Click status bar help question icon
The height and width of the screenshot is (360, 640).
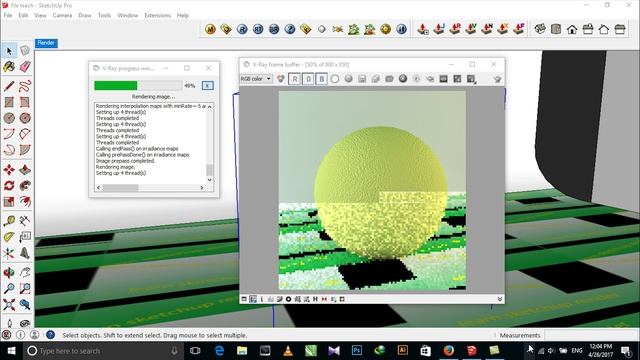pyautogui.click(x=50, y=335)
